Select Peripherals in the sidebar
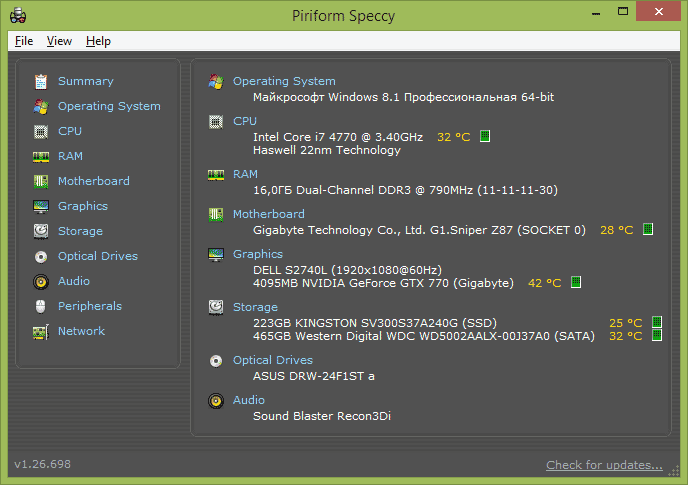Viewport: 688px width, 485px height. tap(90, 306)
